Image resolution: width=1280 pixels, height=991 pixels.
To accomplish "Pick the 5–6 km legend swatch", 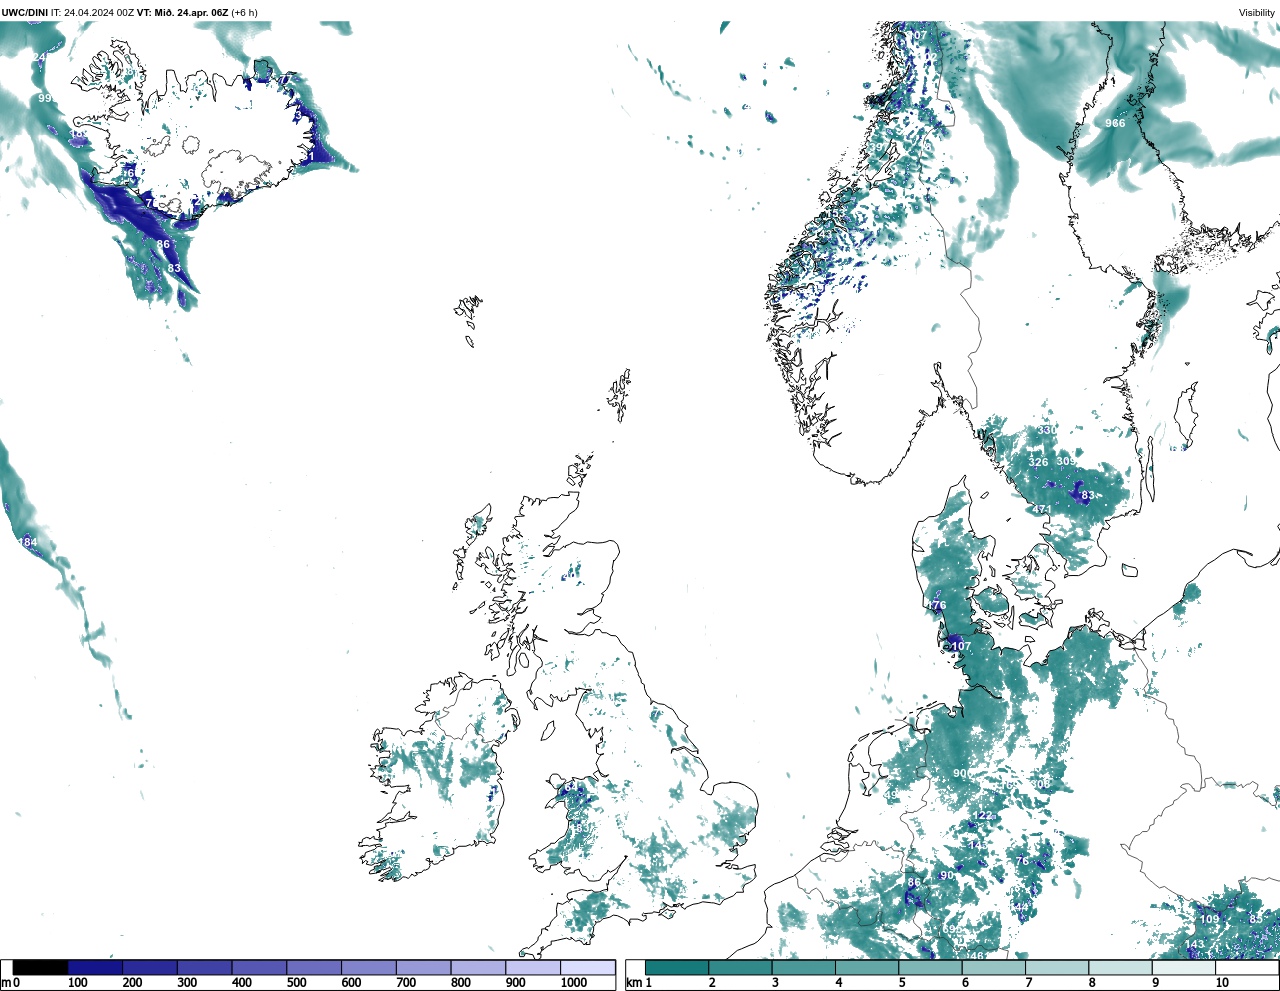I will (930, 968).
